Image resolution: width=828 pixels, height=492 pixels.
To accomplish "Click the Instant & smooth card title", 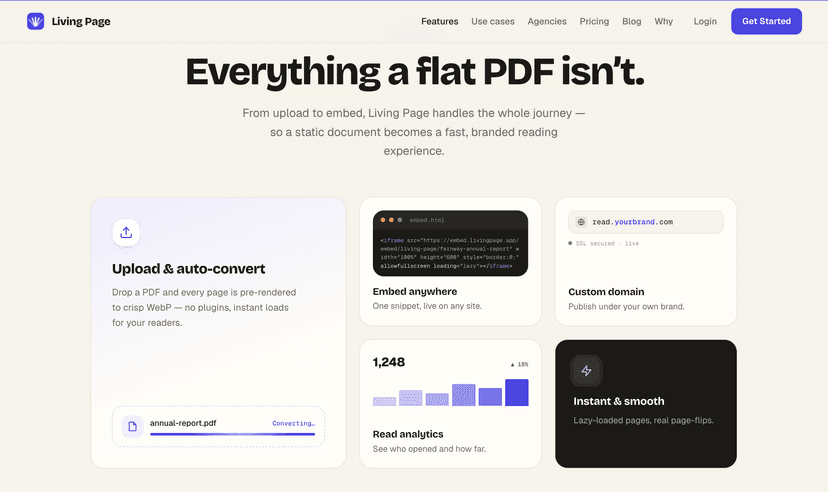I will tap(619, 401).
